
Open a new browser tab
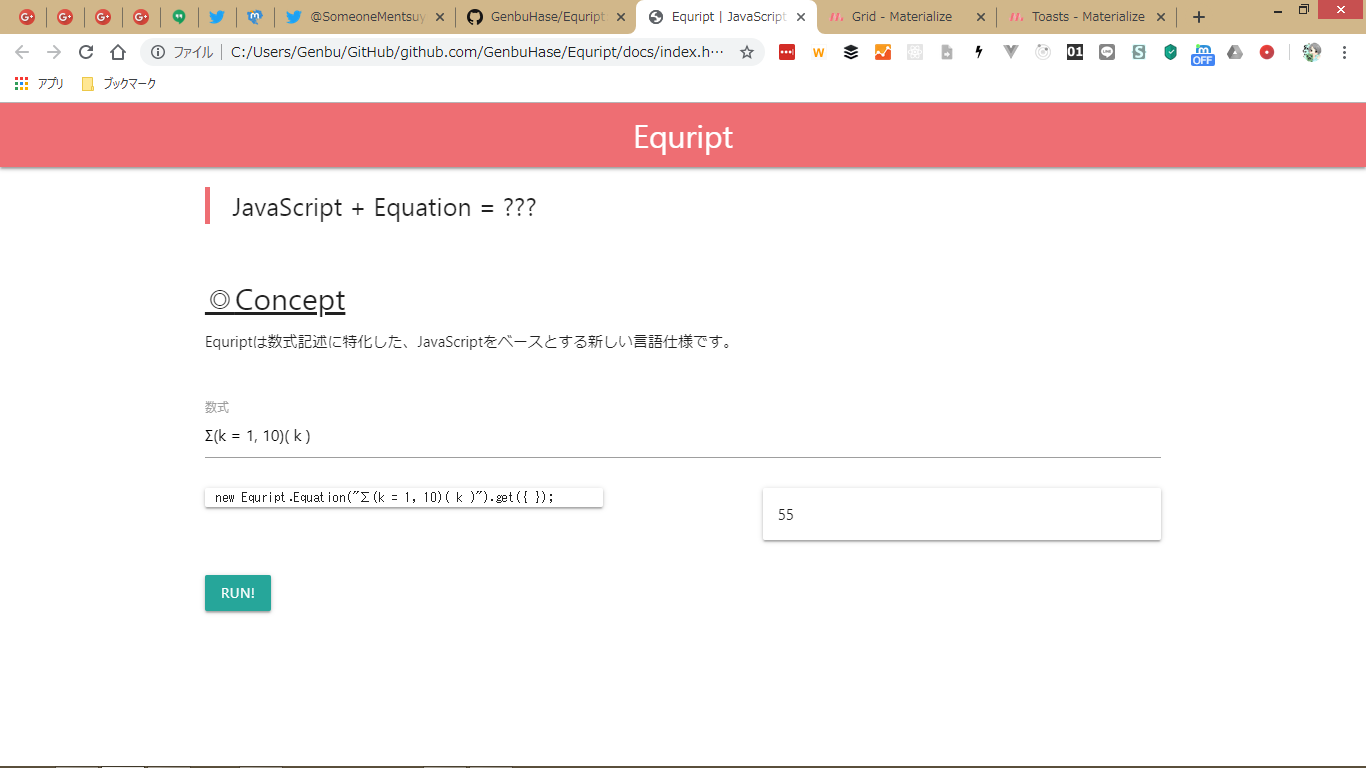1199,17
